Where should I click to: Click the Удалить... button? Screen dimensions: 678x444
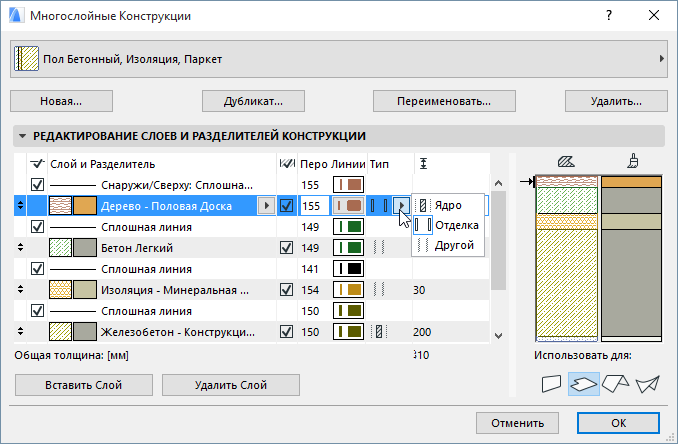click(616, 101)
